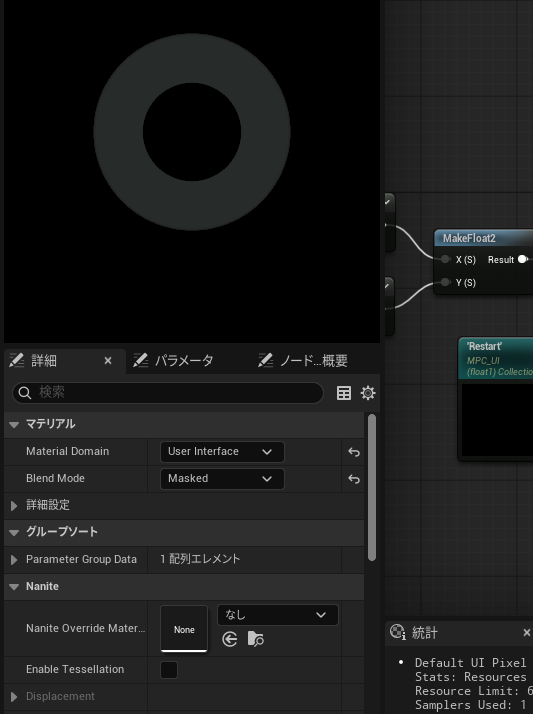Close the 詳細 tab
This screenshot has height=714, width=533.
(108, 361)
